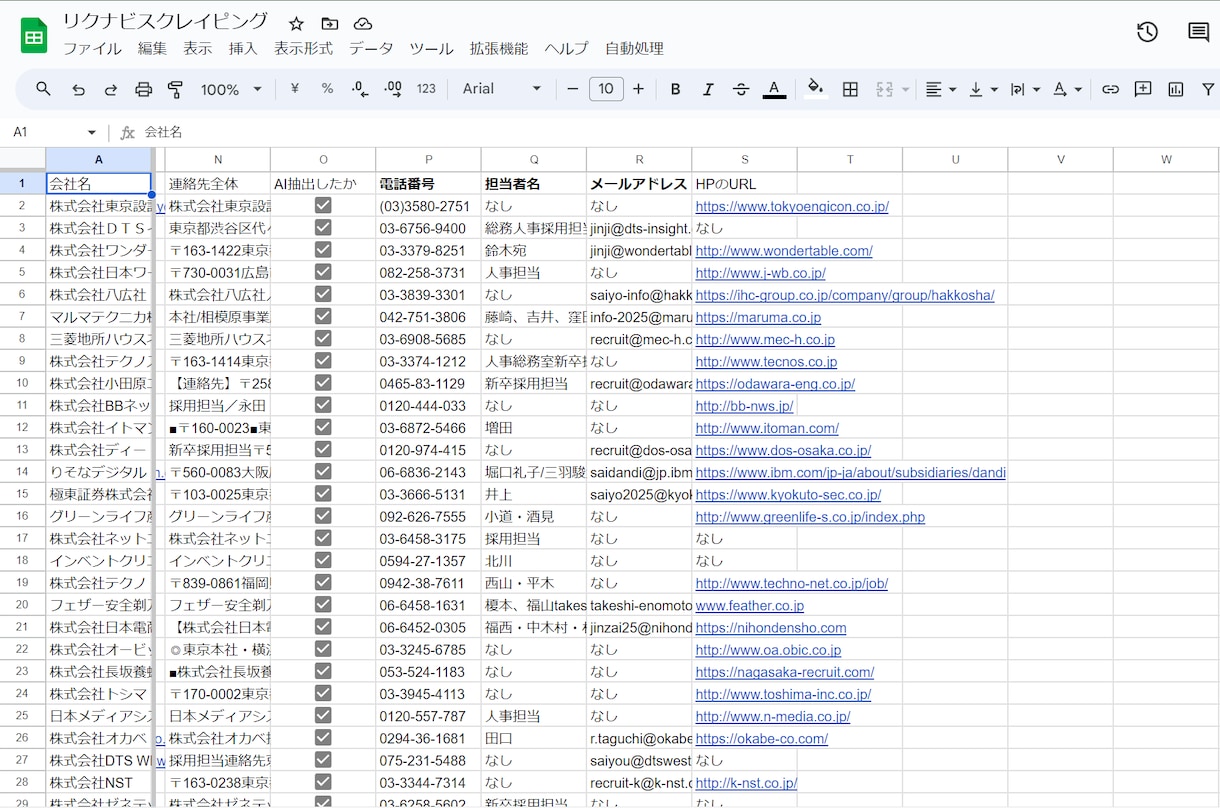Activate the paint format tool
This screenshot has width=1220, height=808.
(x=176, y=89)
